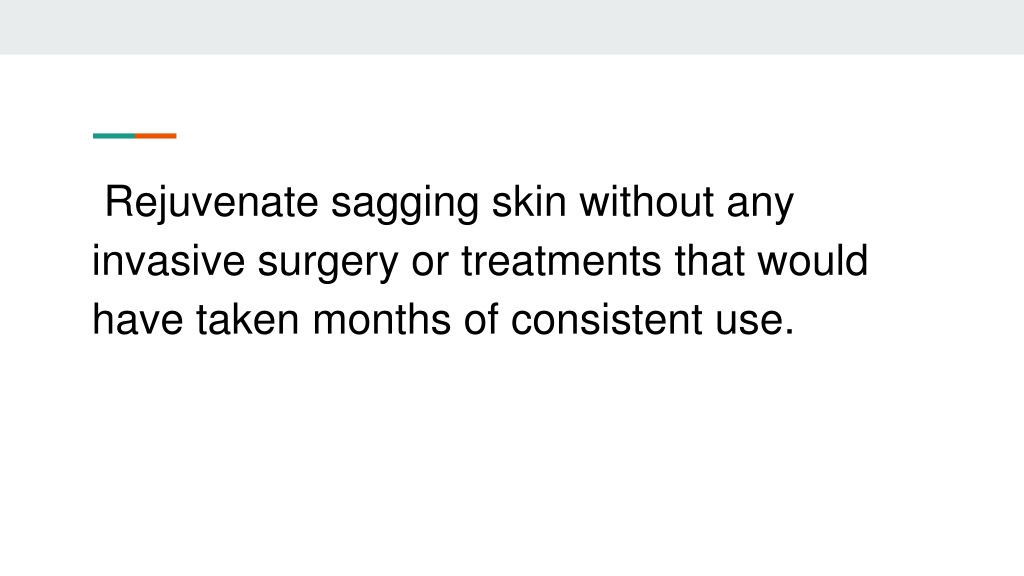Click the orange segment of accent line
Image resolution: width=1024 pixels, height=576 pixels.
point(156,136)
